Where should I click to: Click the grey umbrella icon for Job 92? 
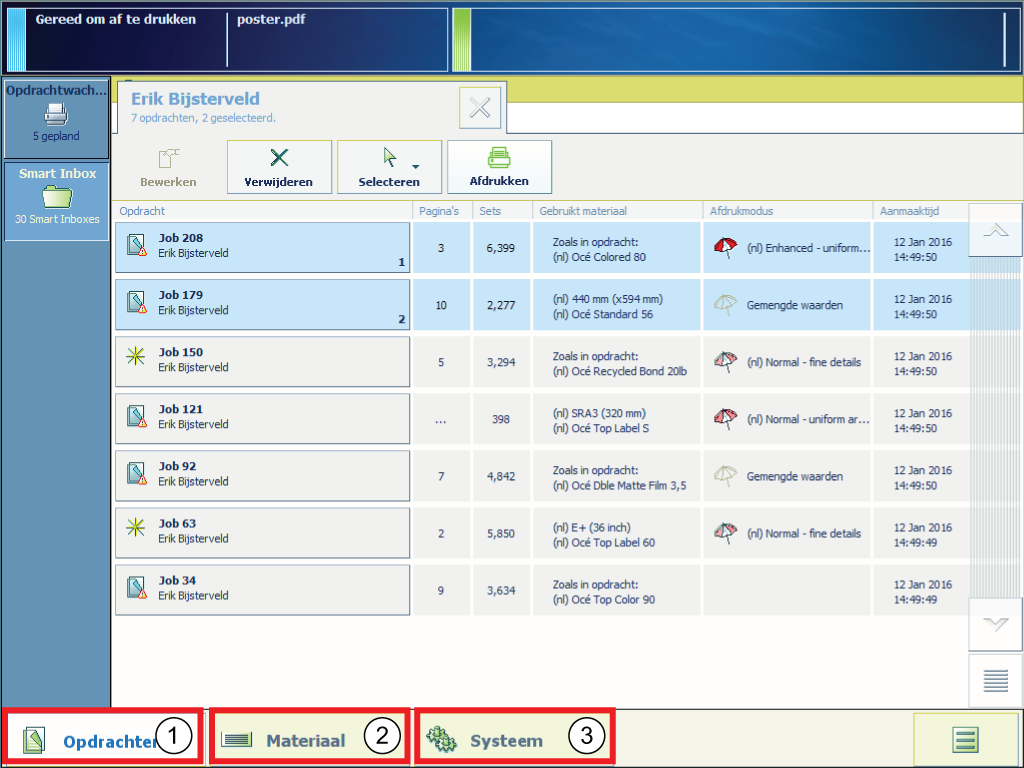point(726,476)
